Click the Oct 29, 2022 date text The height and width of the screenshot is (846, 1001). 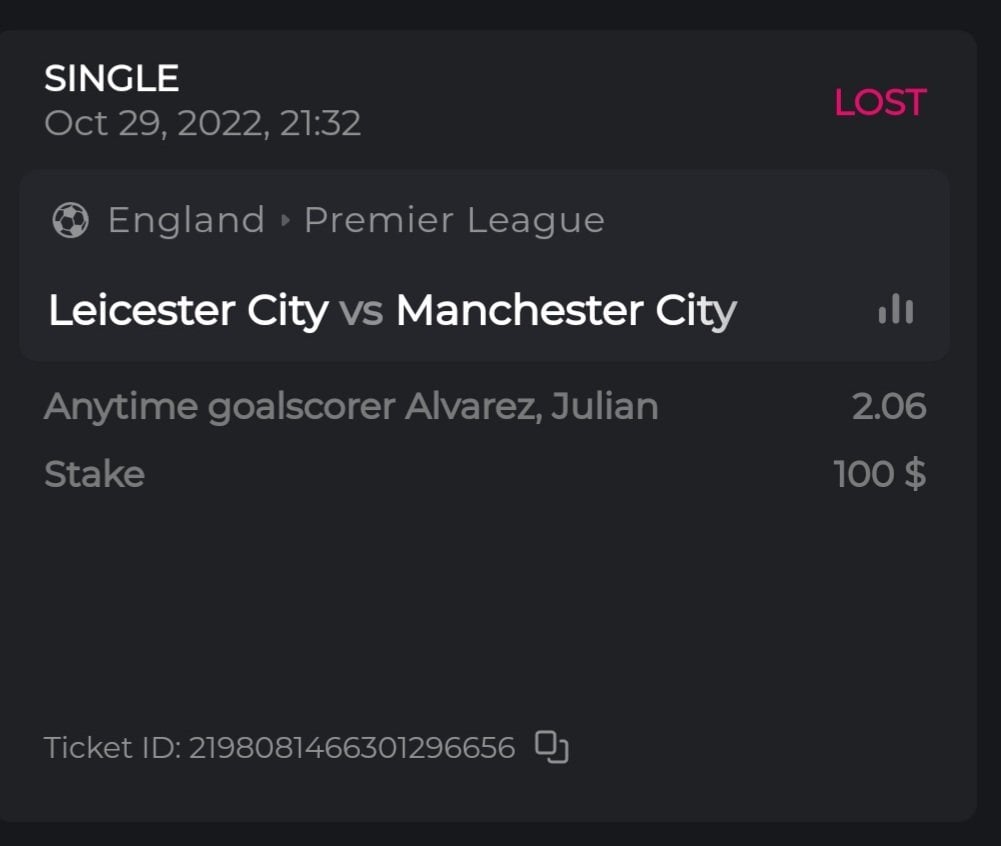pos(155,123)
